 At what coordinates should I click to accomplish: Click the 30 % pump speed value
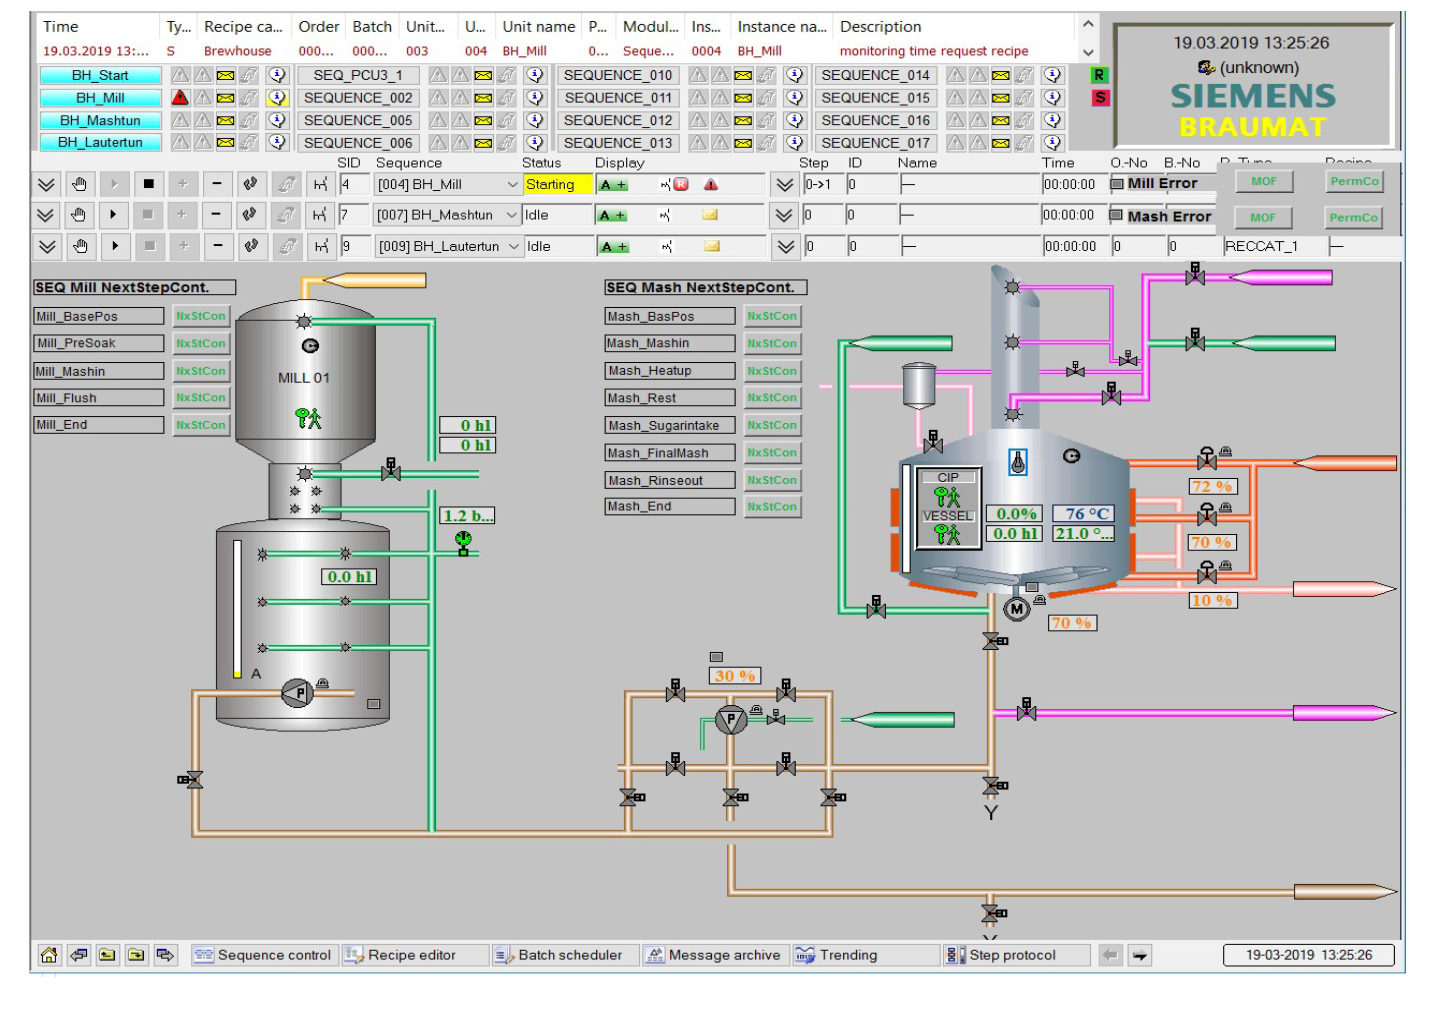[735, 676]
